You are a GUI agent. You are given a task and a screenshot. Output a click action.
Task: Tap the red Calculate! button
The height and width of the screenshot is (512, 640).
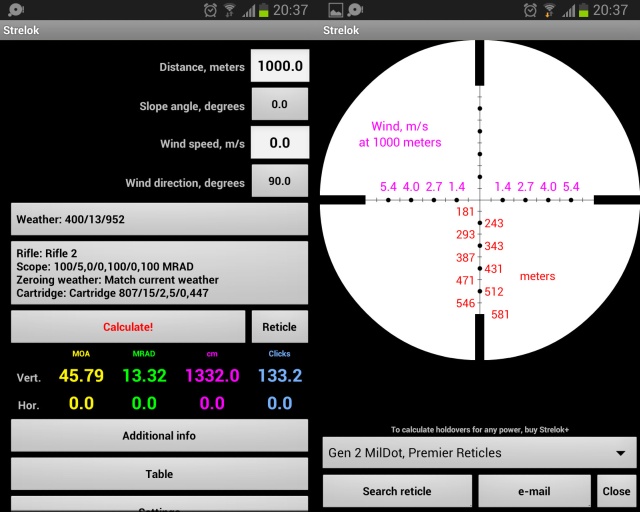coord(128,327)
